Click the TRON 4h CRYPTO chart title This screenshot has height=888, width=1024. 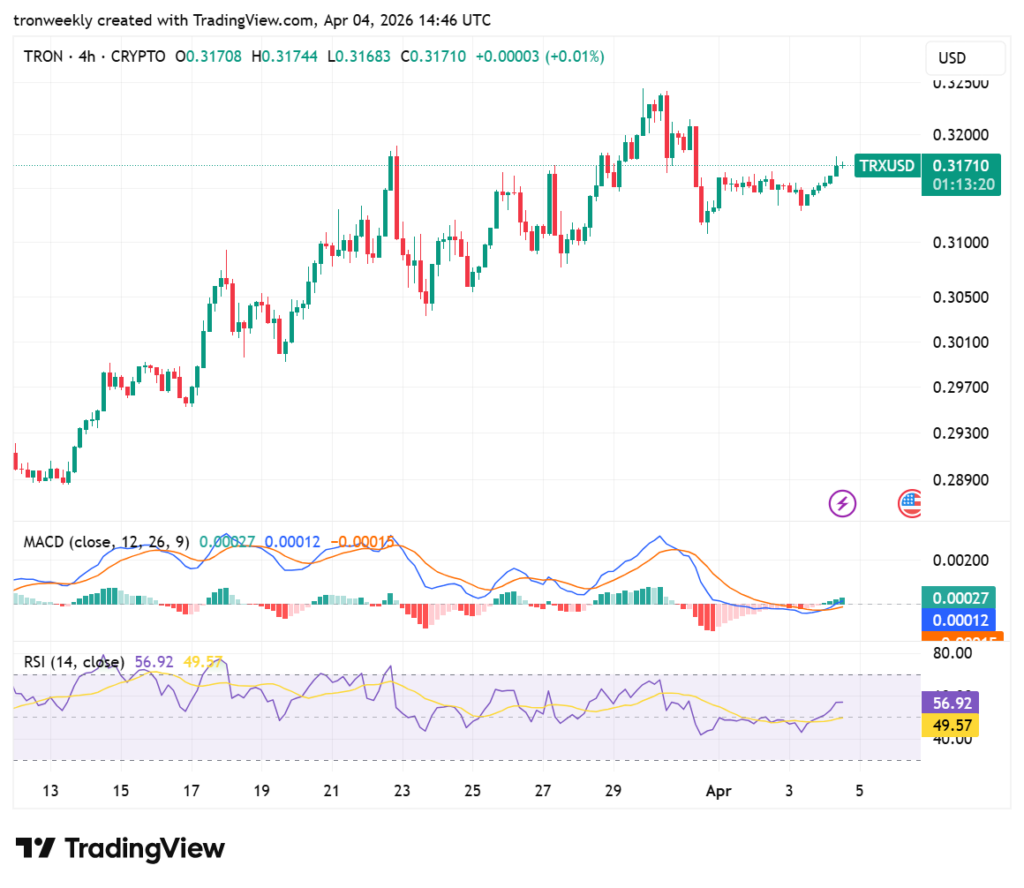[95, 57]
